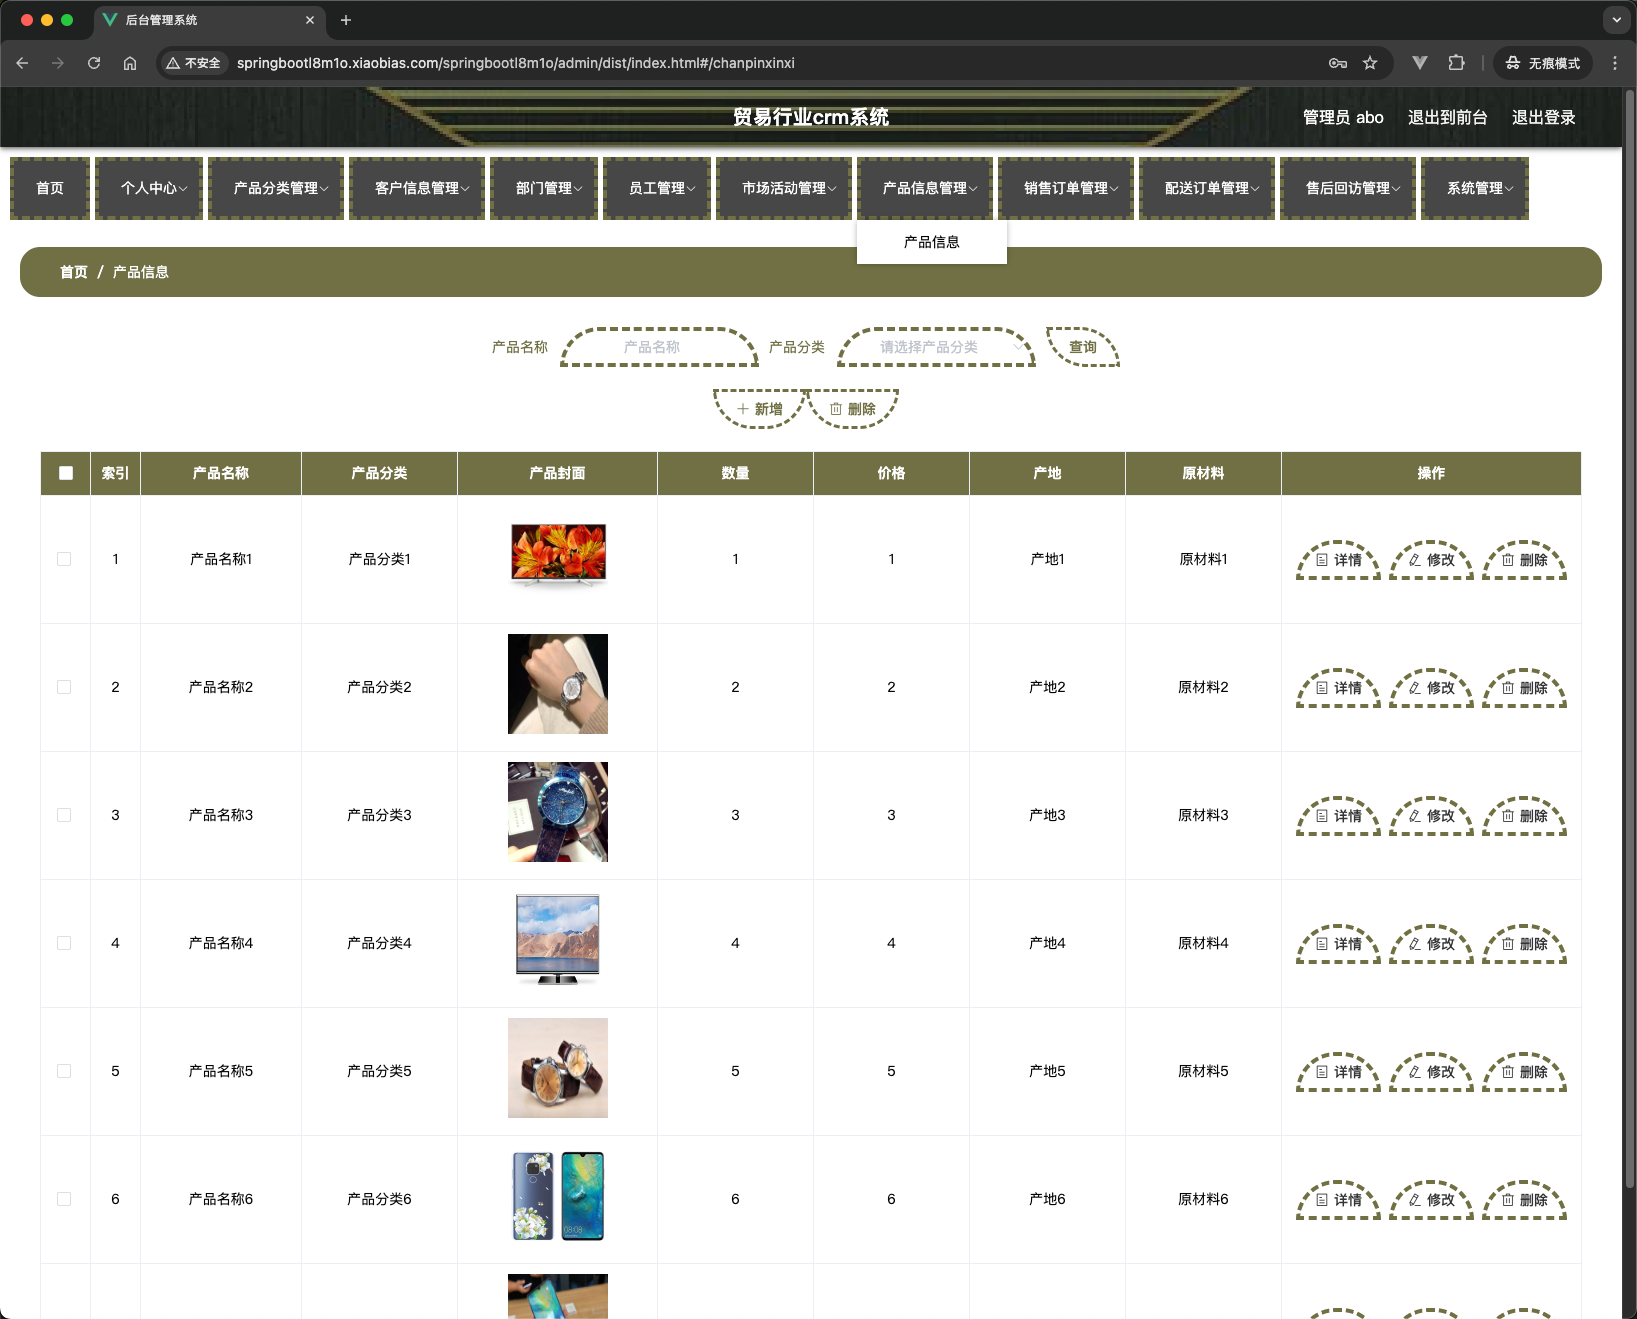This screenshot has height=1319, width=1637.
Task: Focus the 产品名称 search input
Action: (x=659, y=347)
